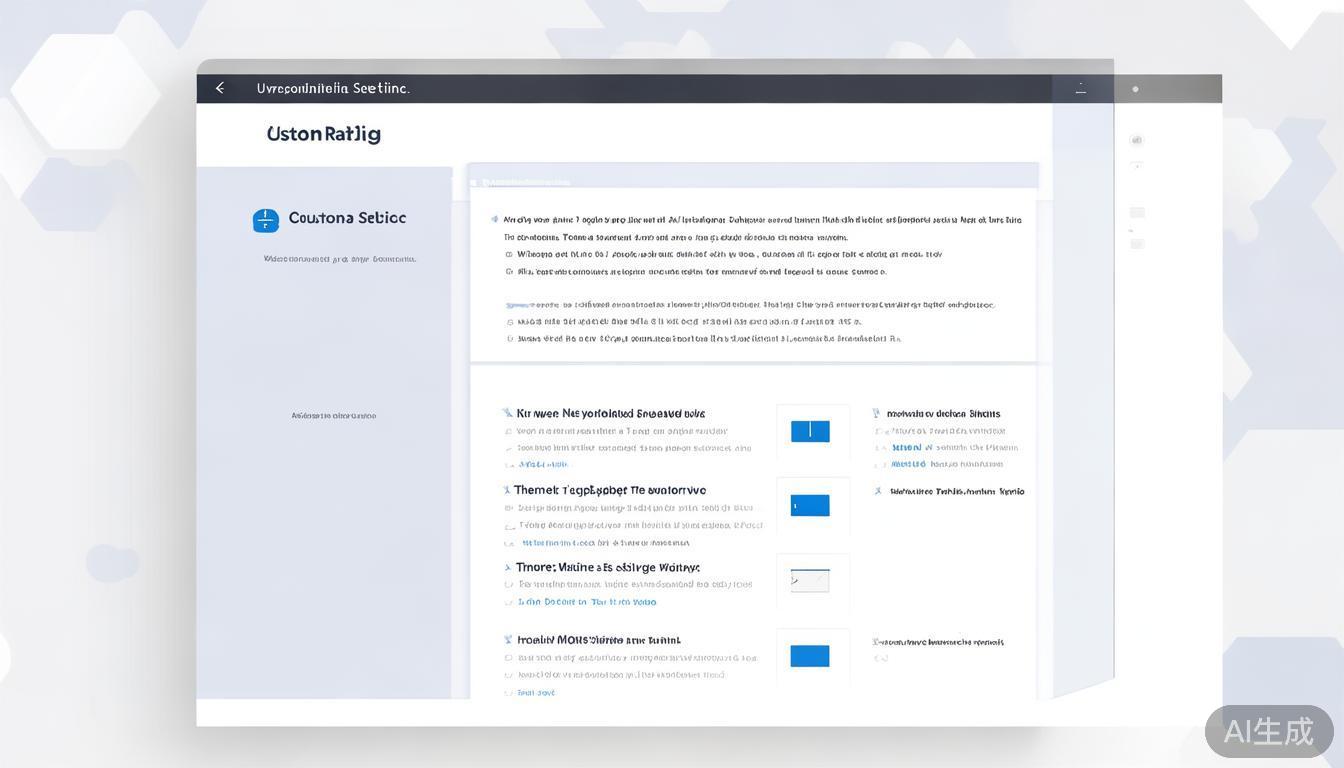Expand the first paragraph arrow in the top panel
The width and height of the screenshot is (1344, 768).
click(494, 219)
